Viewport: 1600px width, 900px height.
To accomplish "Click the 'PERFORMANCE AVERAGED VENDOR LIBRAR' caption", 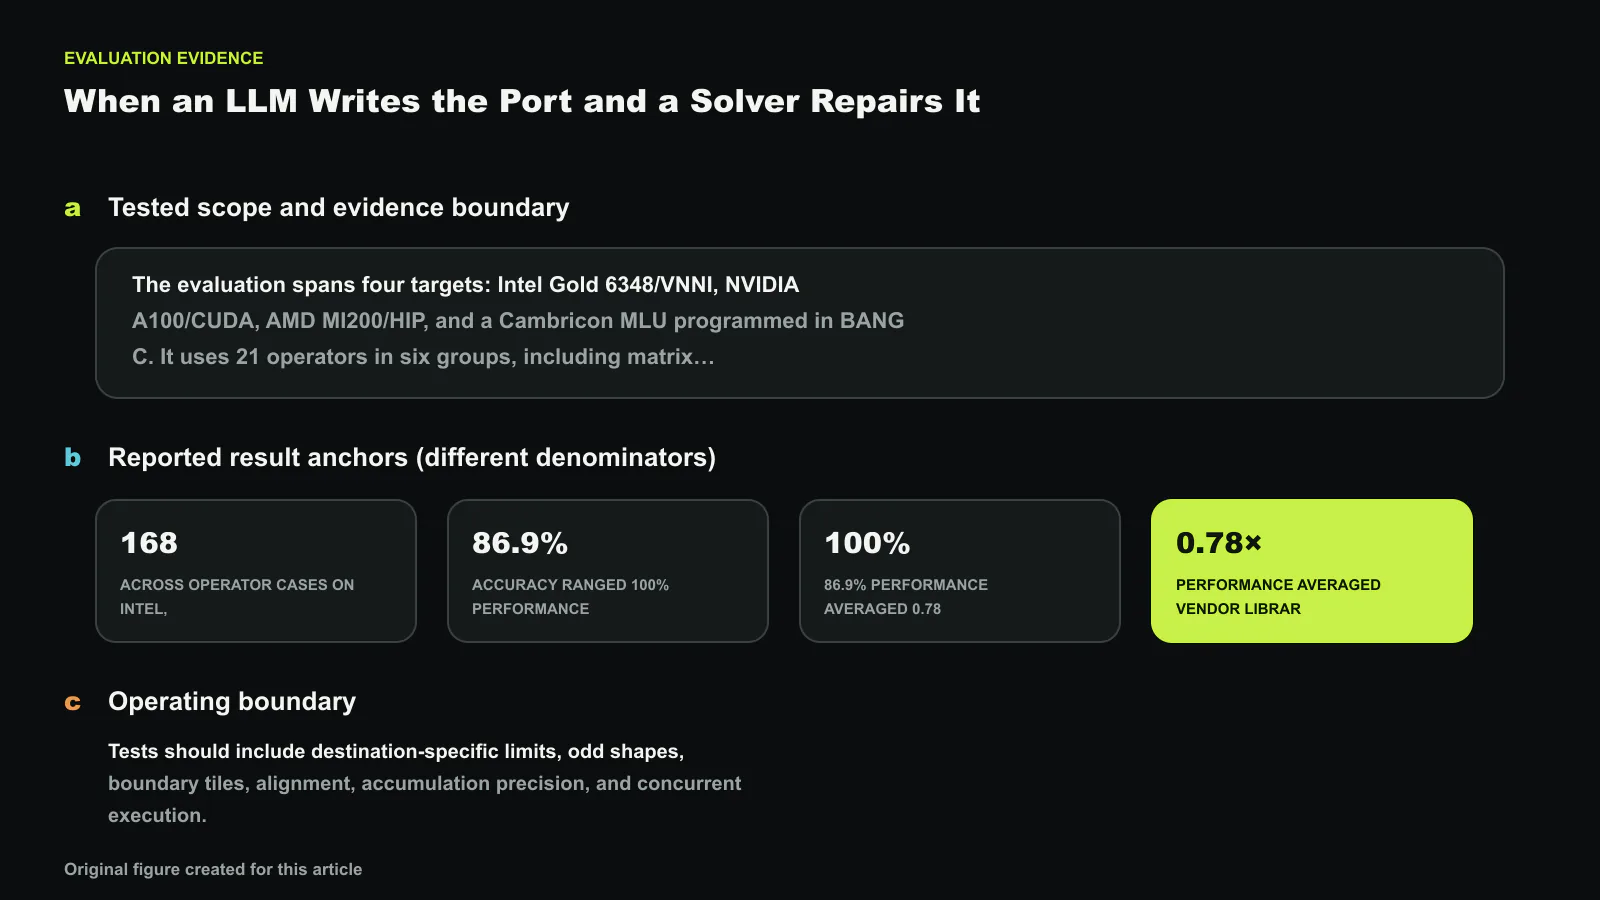I will (x=1278, y=597).
